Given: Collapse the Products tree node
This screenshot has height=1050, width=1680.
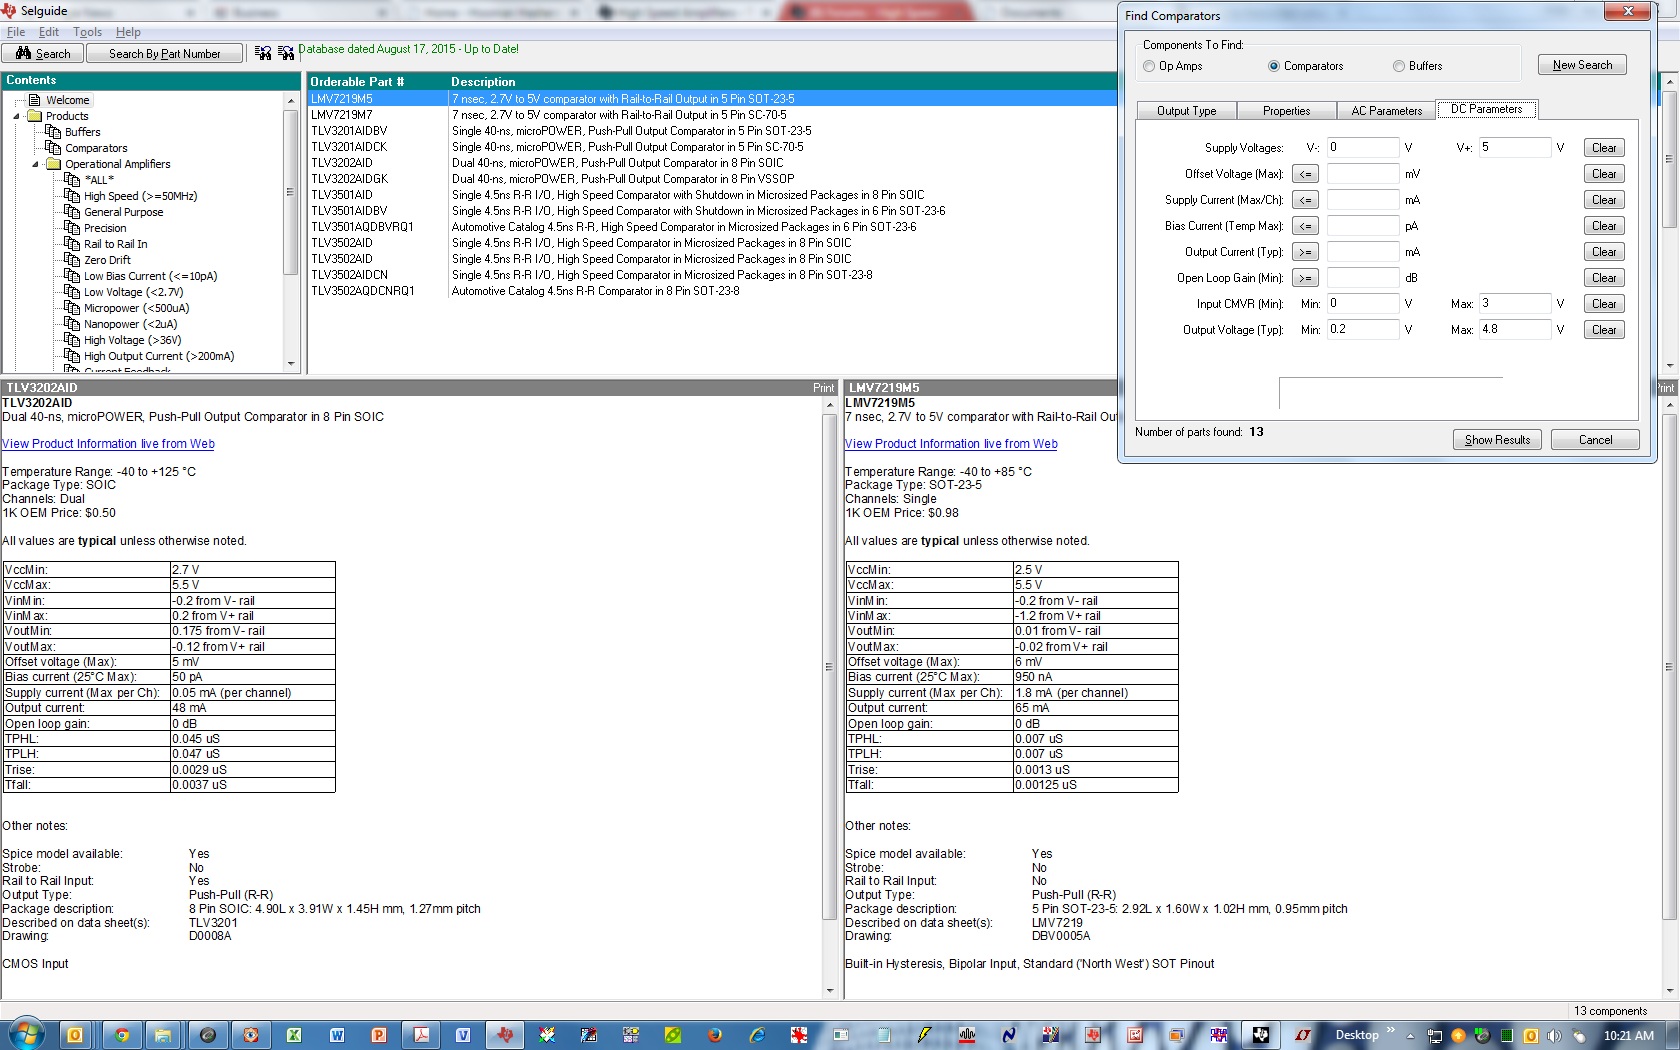Looking at the screenshot, I should [x=16, y=116].
